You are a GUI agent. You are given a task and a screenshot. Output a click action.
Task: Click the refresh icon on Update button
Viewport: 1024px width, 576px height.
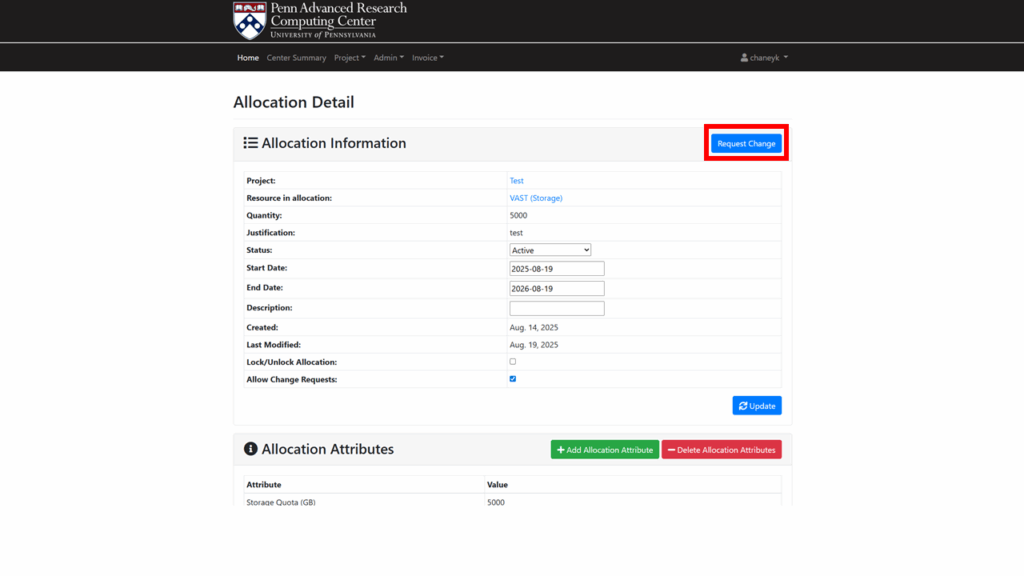743,406
